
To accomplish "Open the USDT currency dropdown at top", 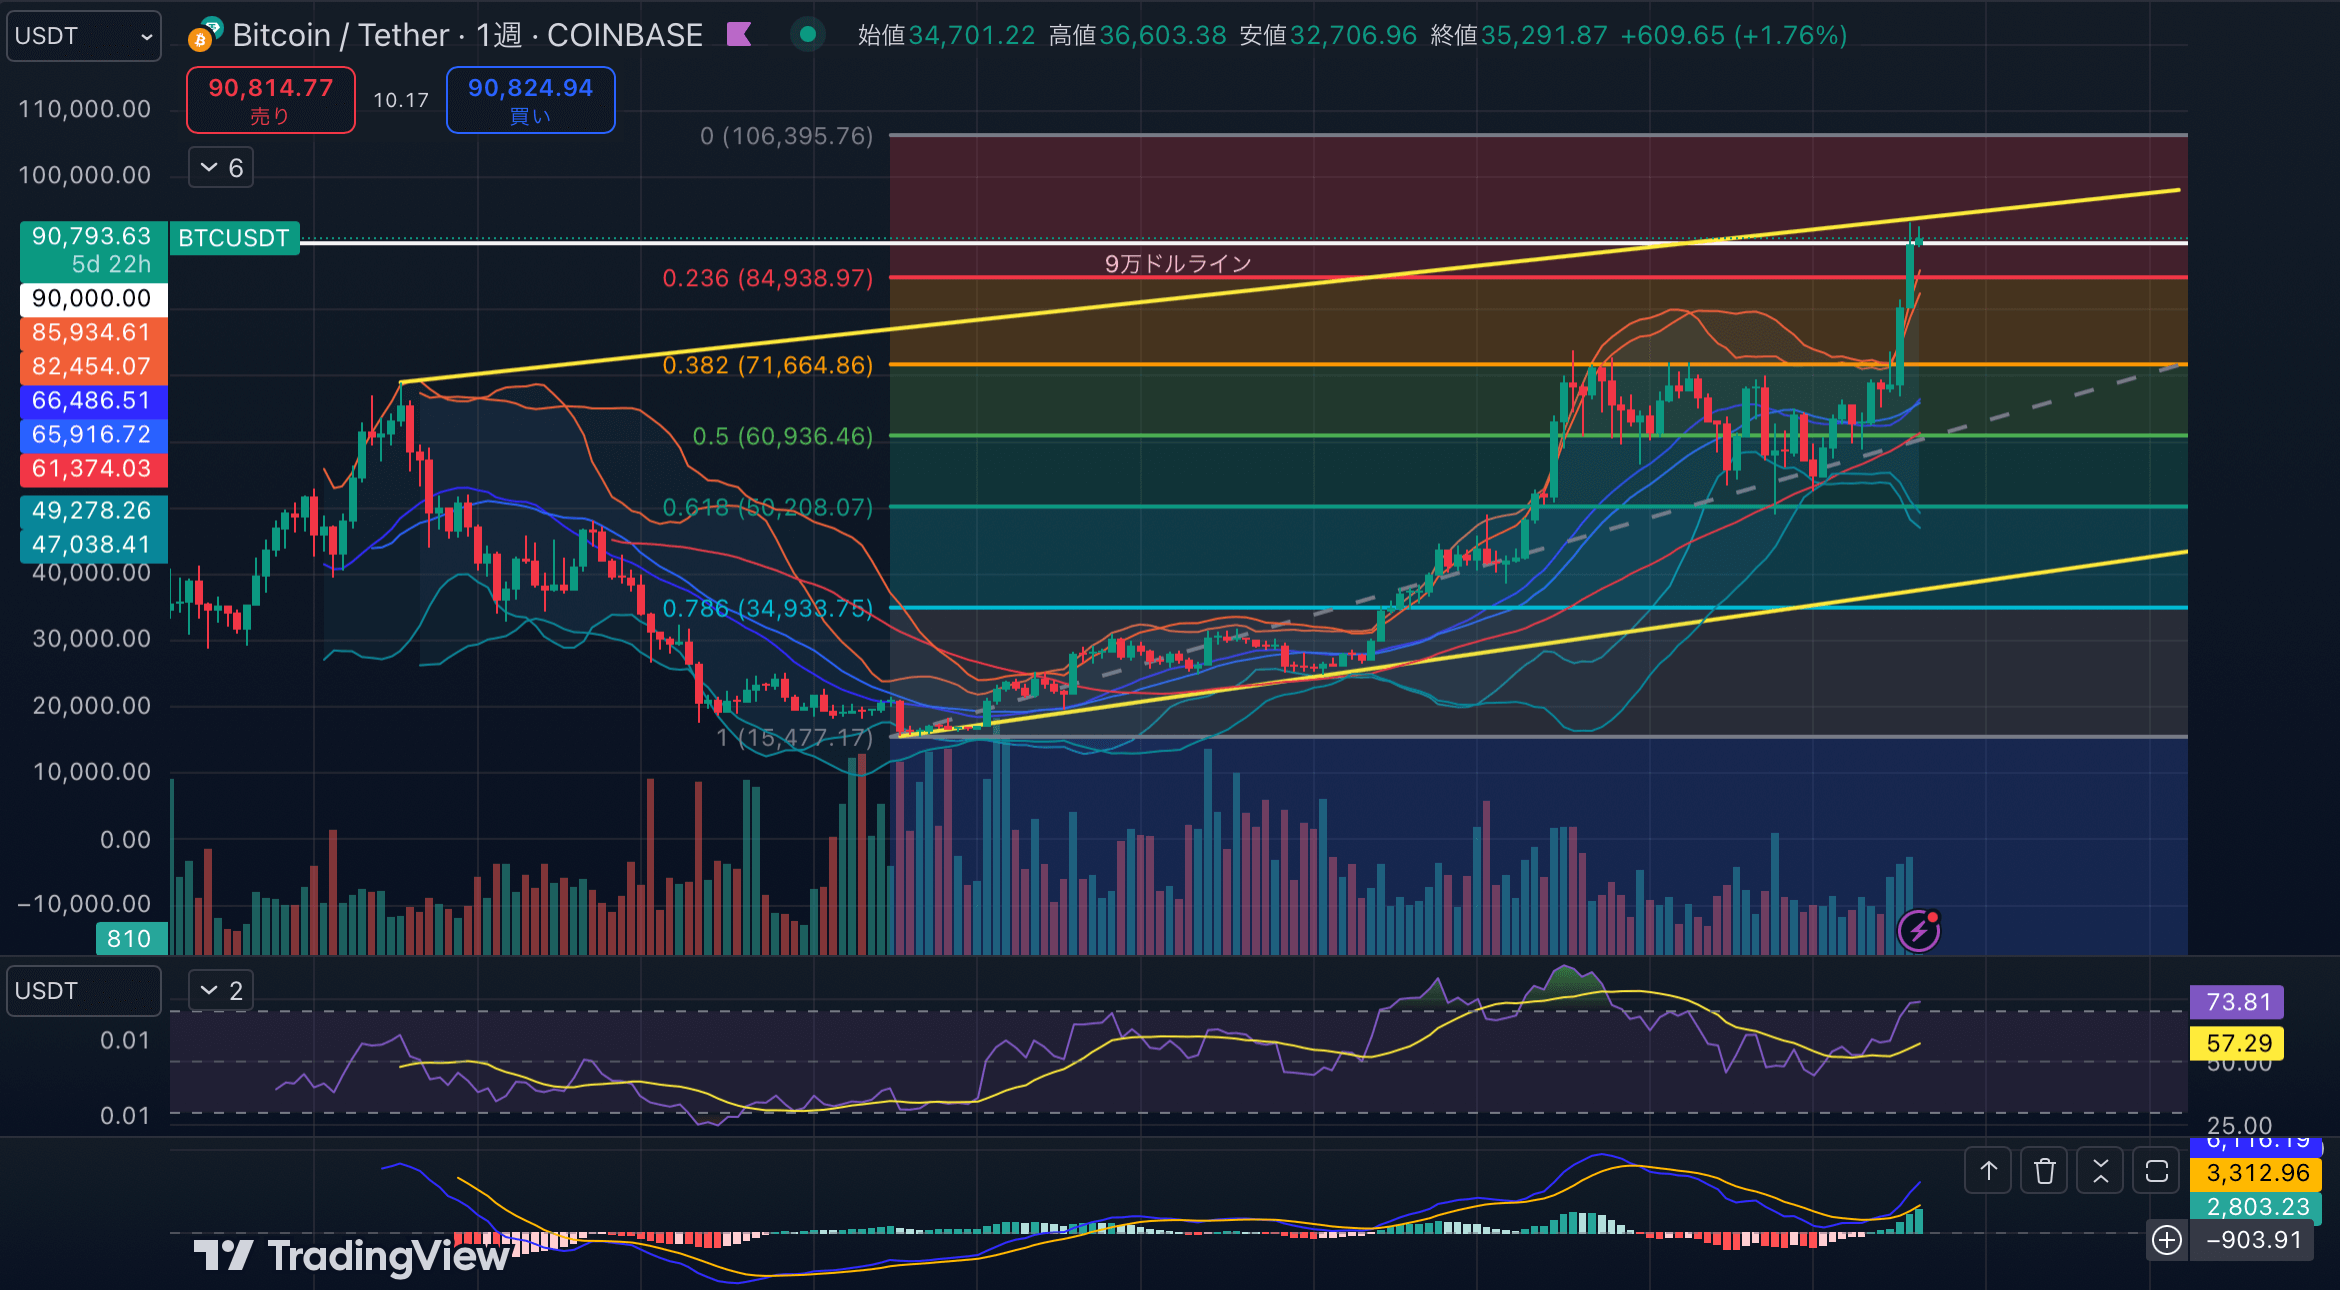I will (84, 36).
